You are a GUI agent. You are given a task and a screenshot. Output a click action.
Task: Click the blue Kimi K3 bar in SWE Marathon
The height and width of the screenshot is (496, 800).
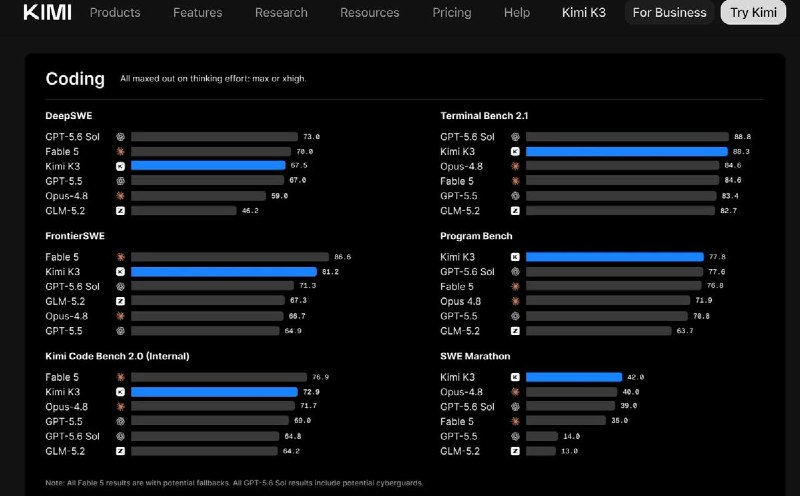pyautogui.click(x=574, y=378)
